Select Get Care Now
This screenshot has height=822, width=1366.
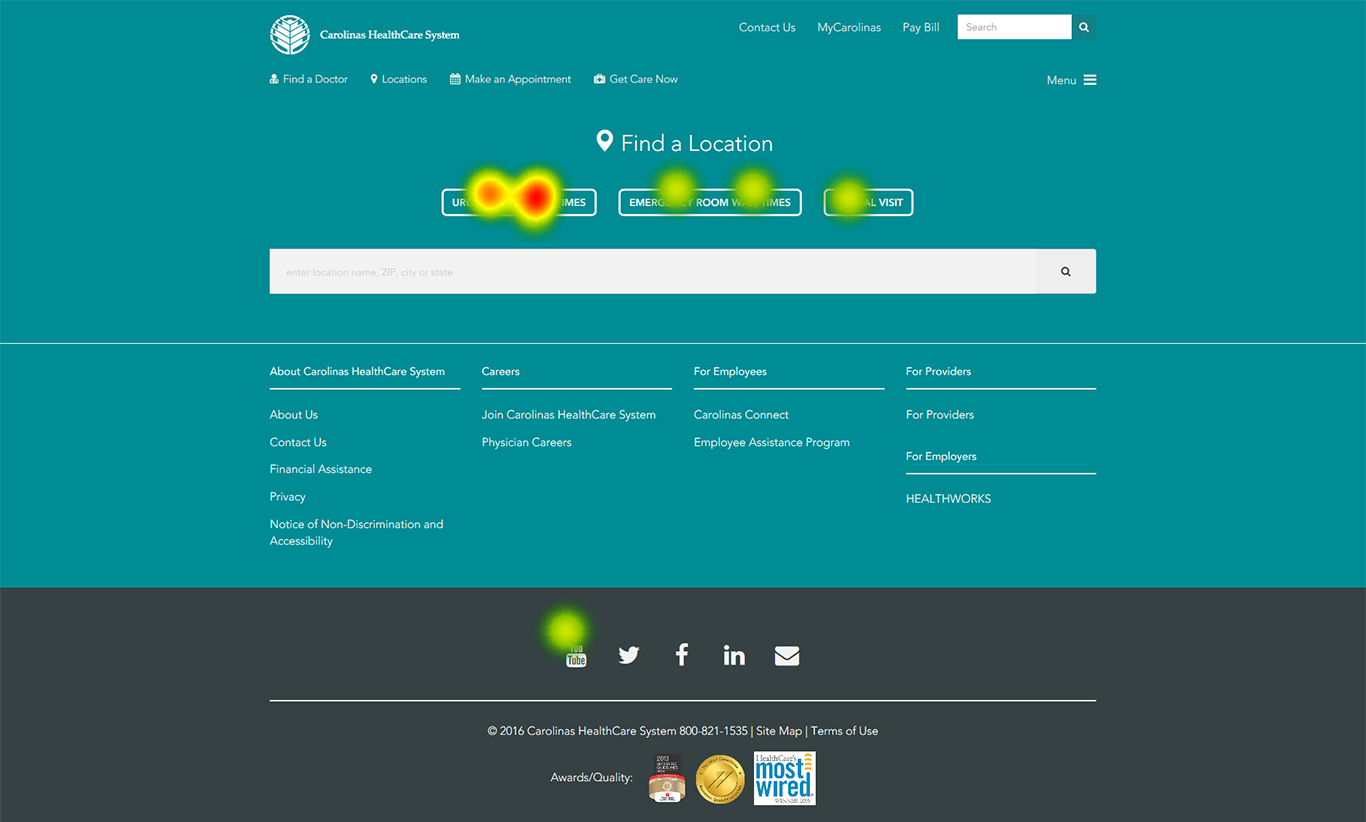[636, 79]
